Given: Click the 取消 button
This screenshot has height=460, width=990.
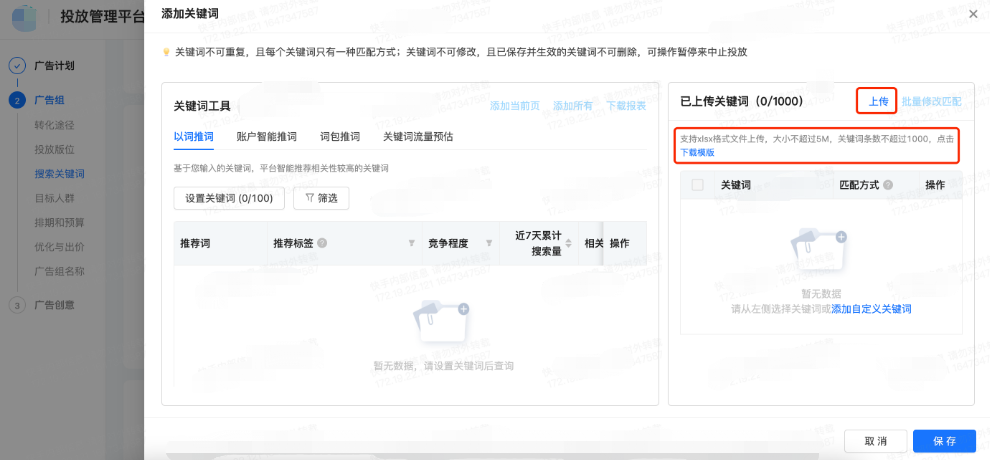Looking at the screenshot, I should click(876, 441).
